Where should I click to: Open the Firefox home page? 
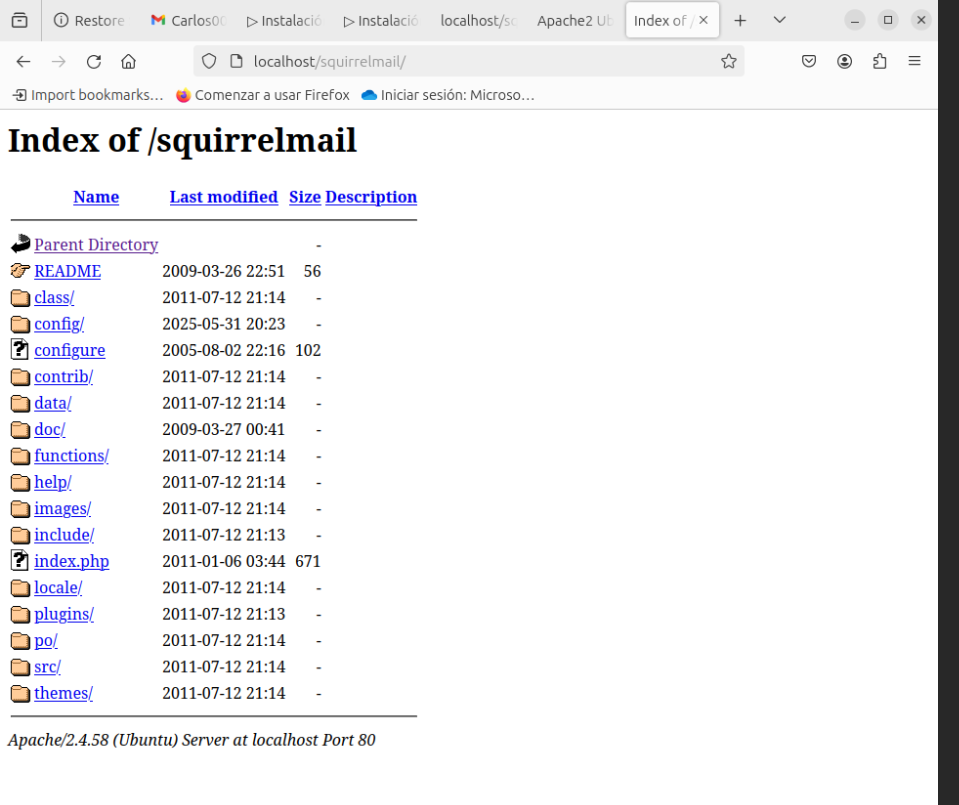pos(128,61)
